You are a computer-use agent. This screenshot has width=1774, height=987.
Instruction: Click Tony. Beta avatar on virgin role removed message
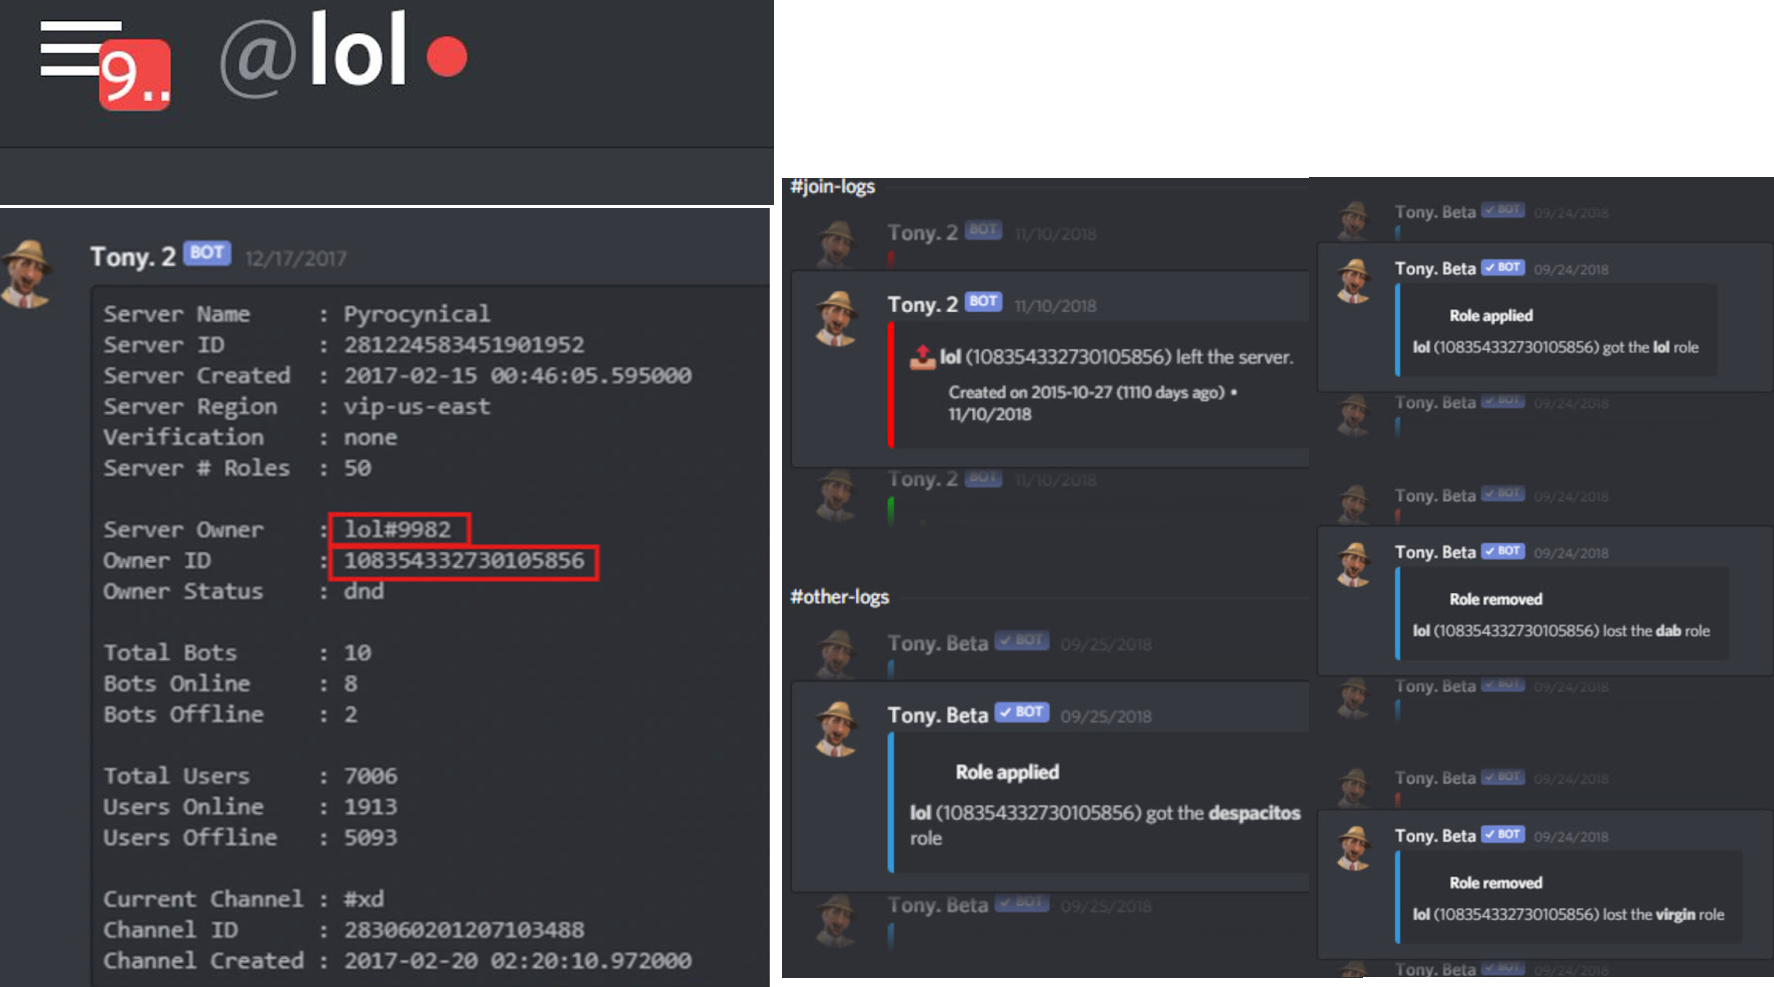click(1354, 848)
